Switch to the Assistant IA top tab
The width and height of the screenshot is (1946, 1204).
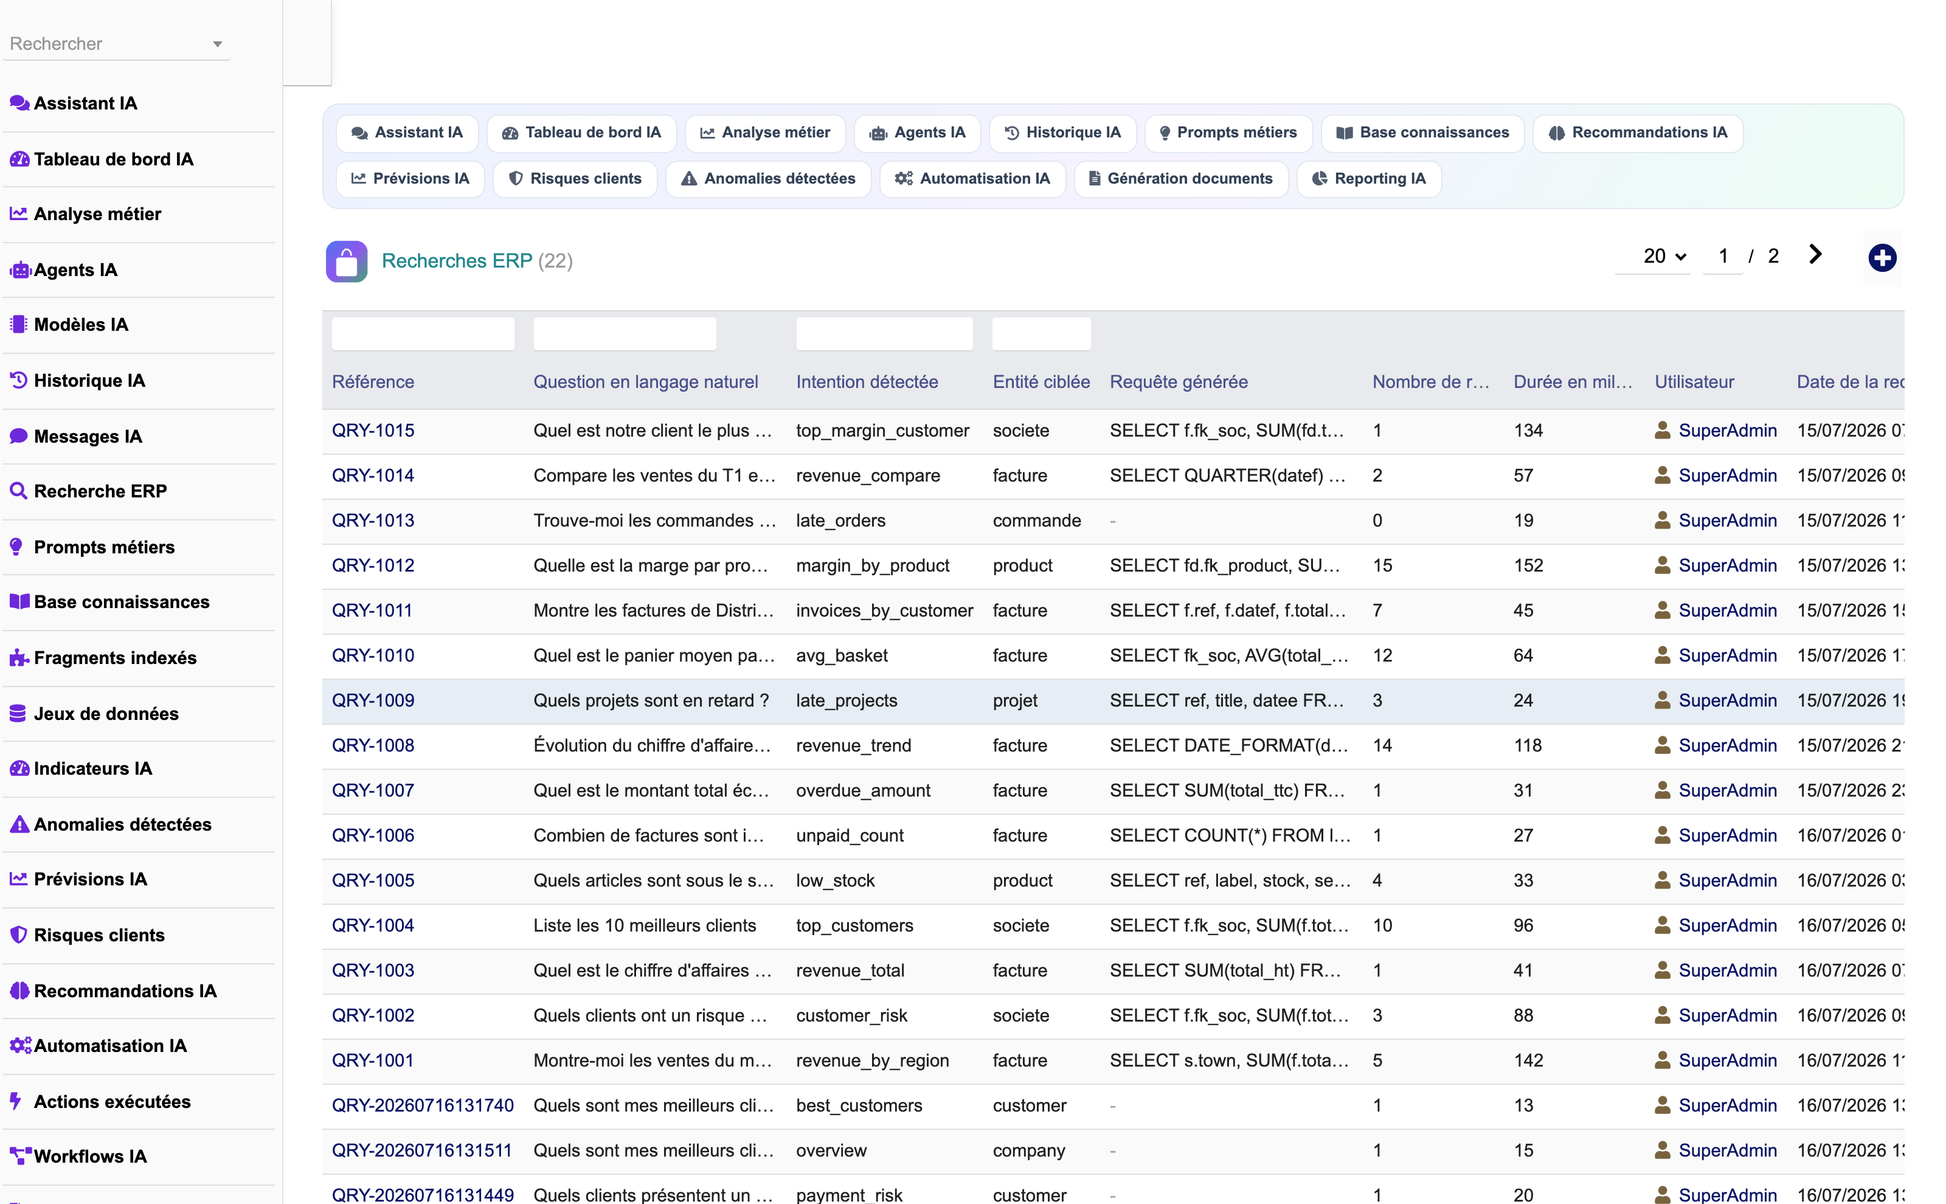tap(407, 133)
